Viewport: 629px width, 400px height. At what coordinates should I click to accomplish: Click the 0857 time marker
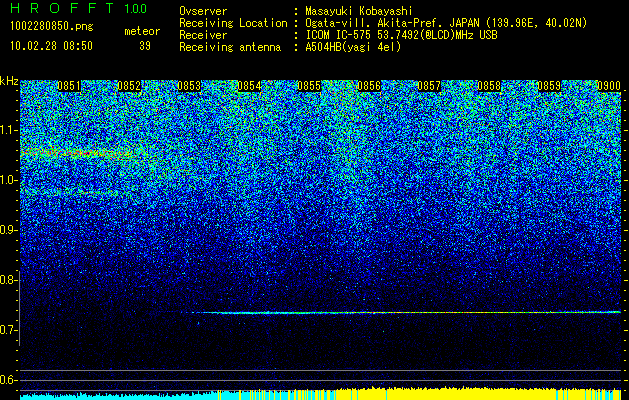[429, 86]
